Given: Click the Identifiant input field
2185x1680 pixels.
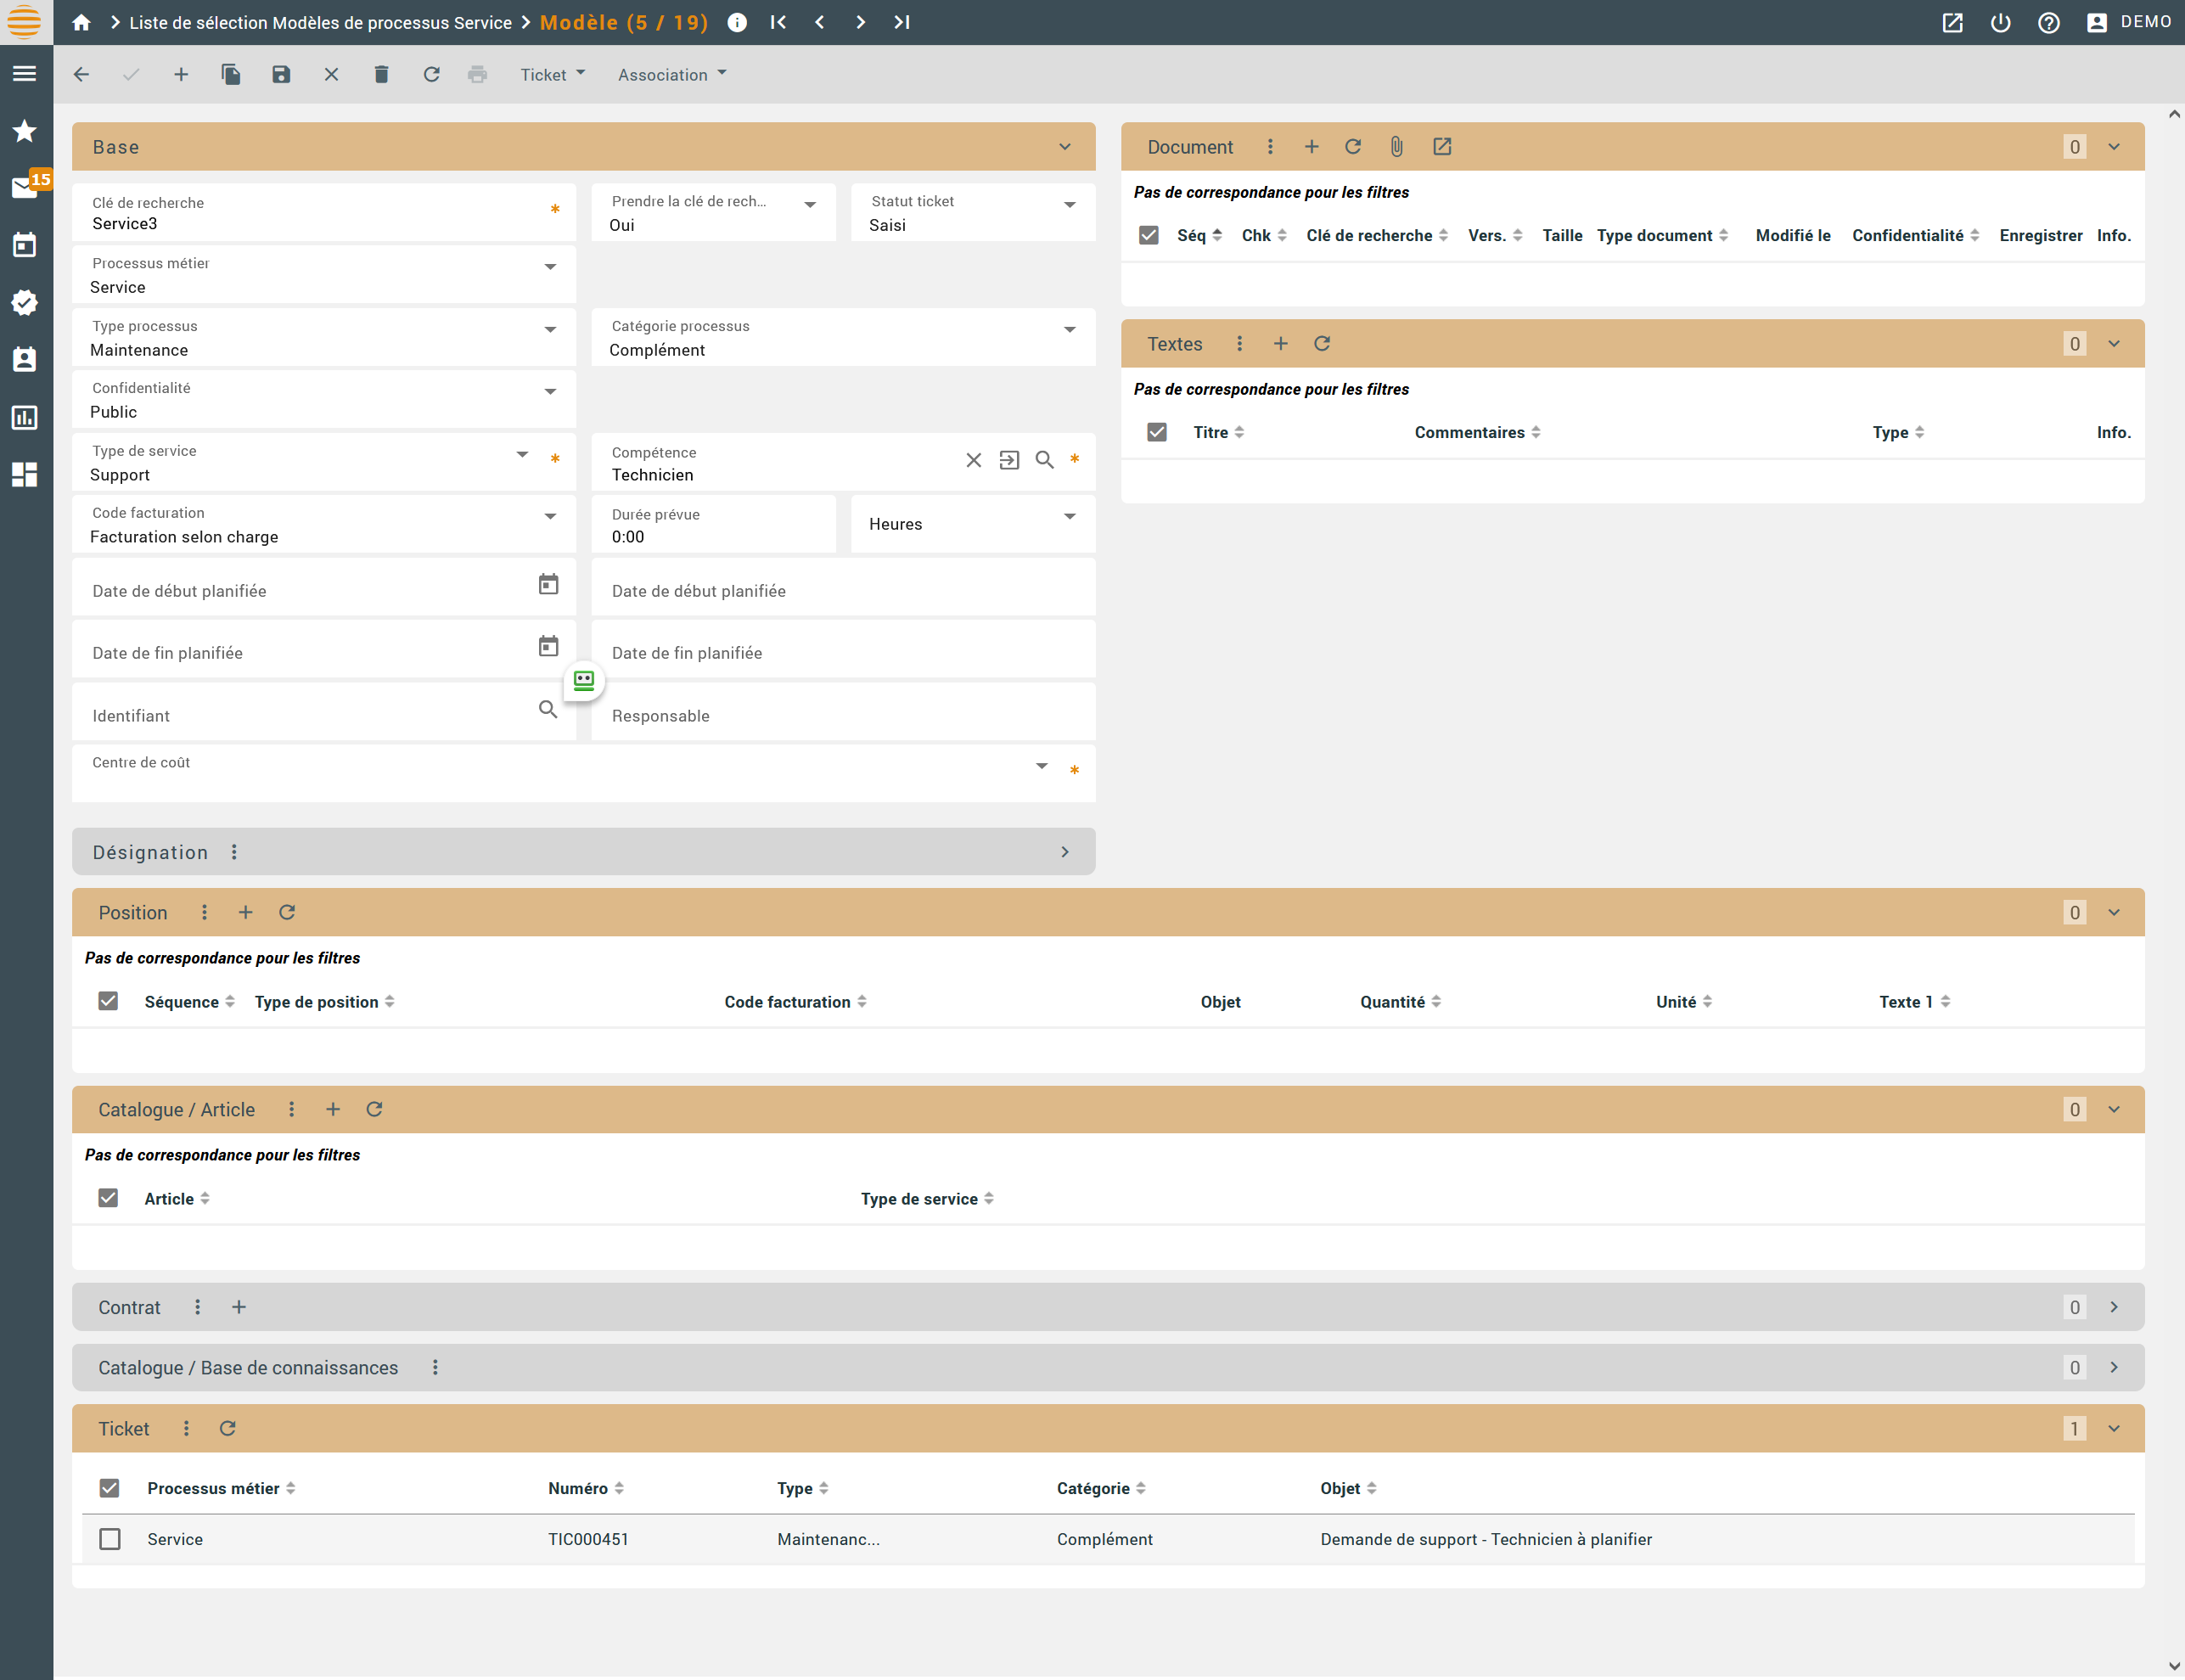Looking at the screenshot, I should 324,711.
